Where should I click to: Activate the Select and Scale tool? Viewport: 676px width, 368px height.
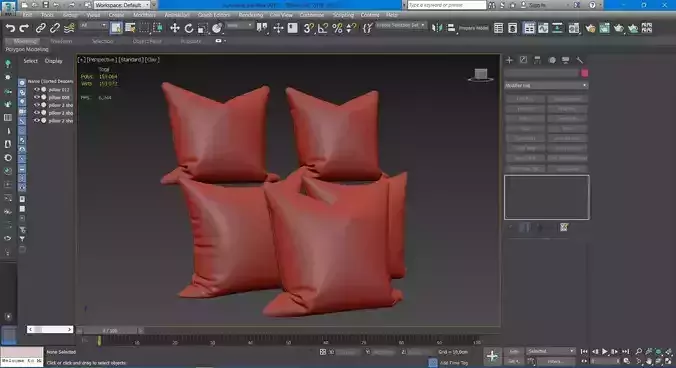pos(203,28)
